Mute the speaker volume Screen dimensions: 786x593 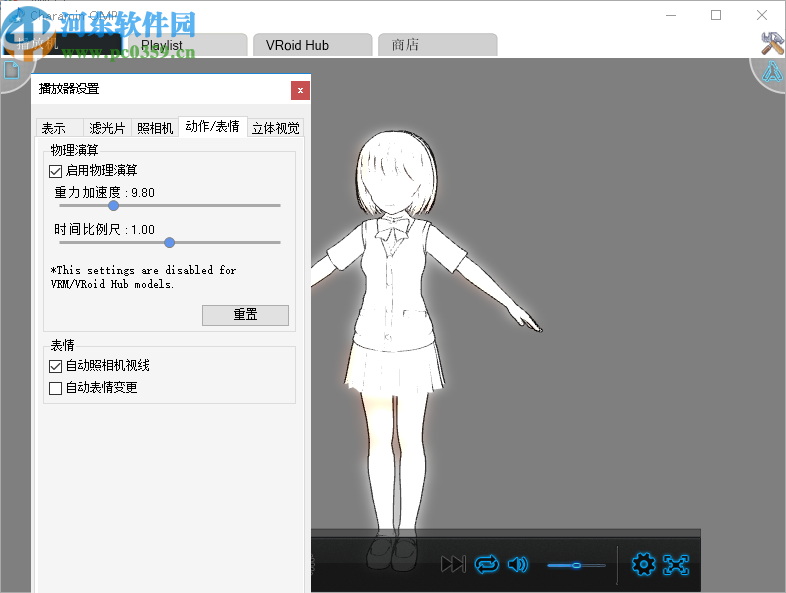pos(518,565)
